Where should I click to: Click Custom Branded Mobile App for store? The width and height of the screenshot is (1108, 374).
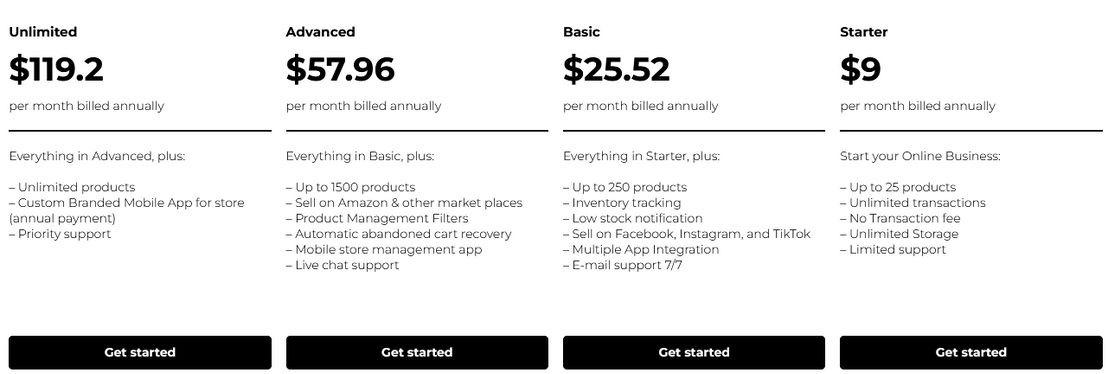(127, 203)
